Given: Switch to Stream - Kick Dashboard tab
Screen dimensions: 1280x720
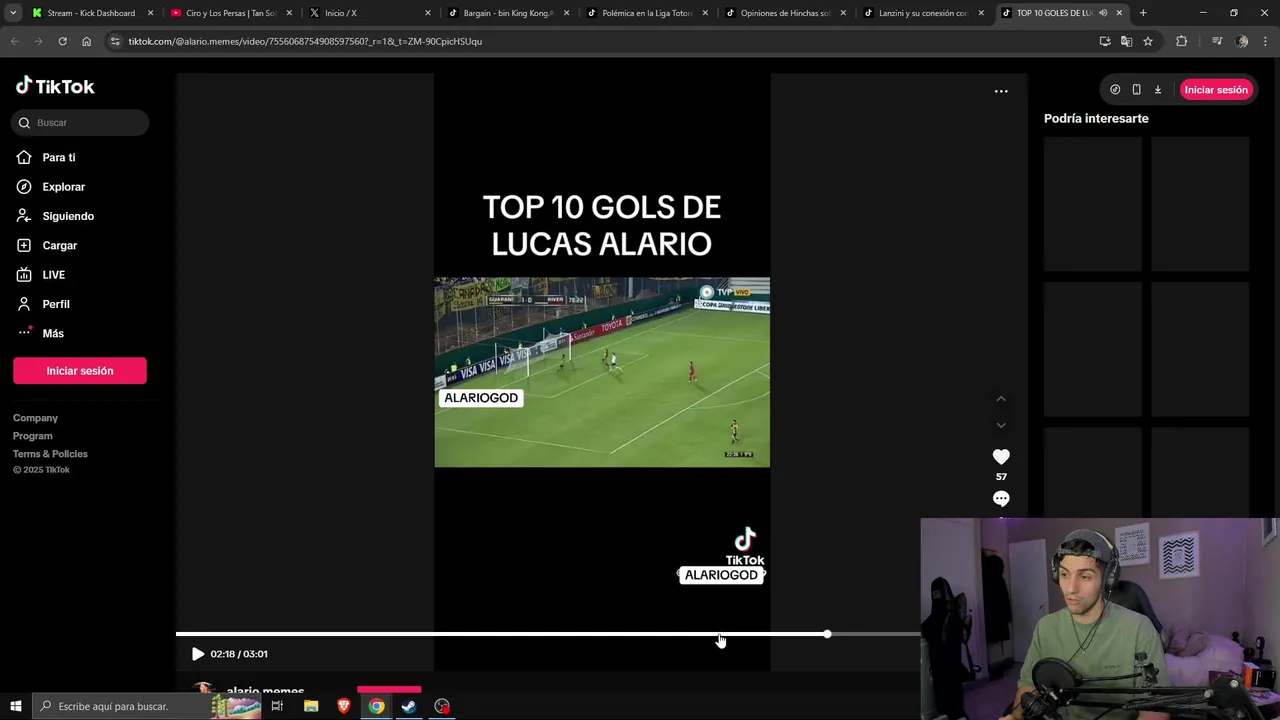Looking at the screenshot, I should tap(90, 13).
